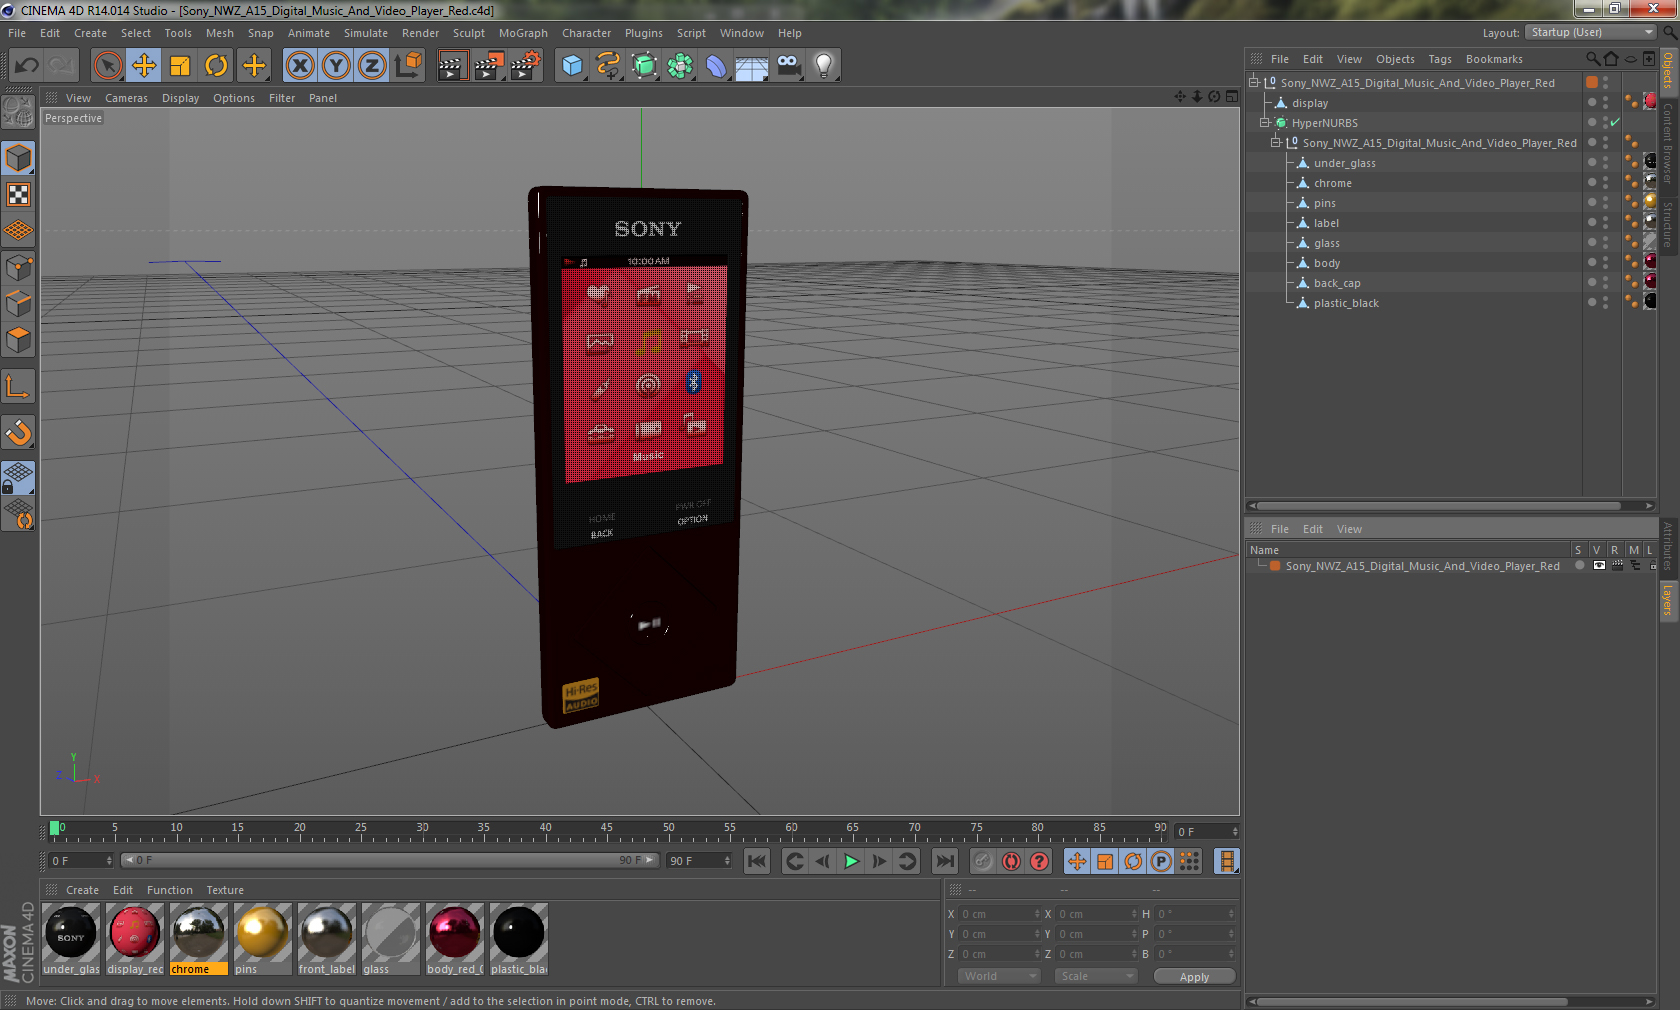
Task: Open the Sculpt menu
Action: pos(468,33)
